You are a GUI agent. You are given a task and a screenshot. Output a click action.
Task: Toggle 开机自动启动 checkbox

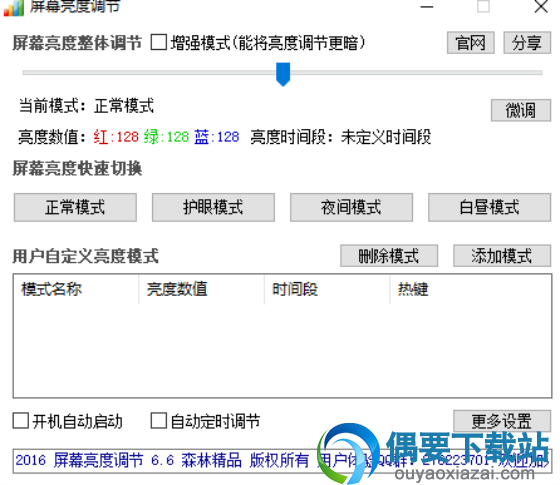[x=21, y=420]
